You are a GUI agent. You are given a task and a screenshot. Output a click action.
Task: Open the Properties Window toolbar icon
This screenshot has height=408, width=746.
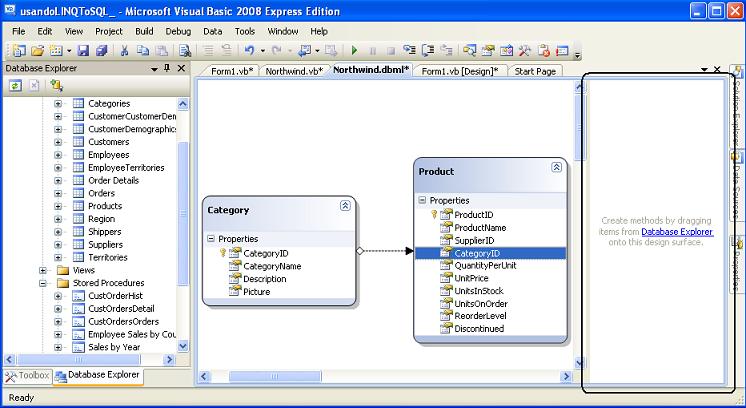(x=488, y=50)
